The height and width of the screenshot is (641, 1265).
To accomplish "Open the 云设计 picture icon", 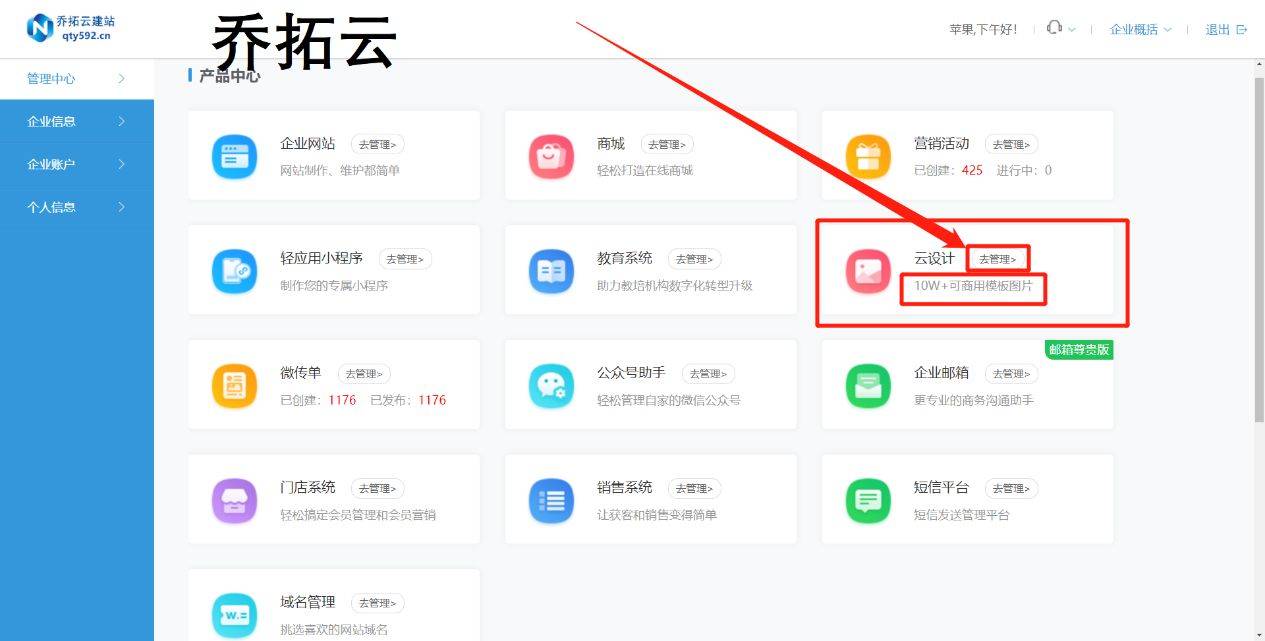I will coord(868,272).
